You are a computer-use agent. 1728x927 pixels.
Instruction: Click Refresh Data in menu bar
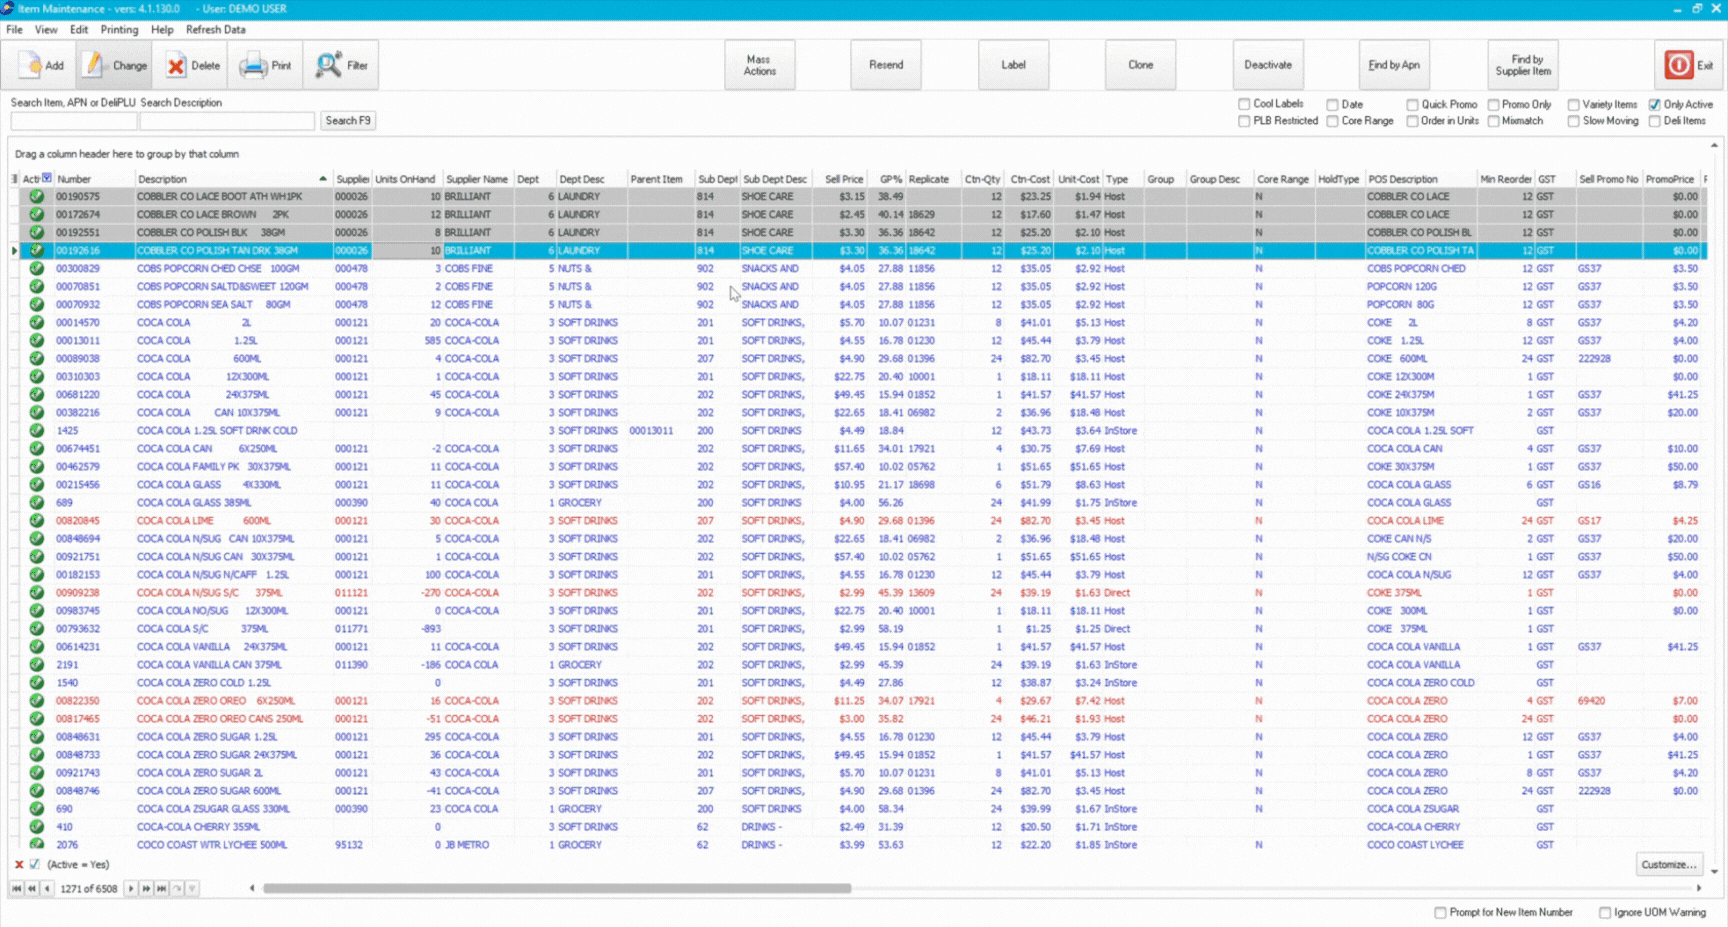[215, 30]
